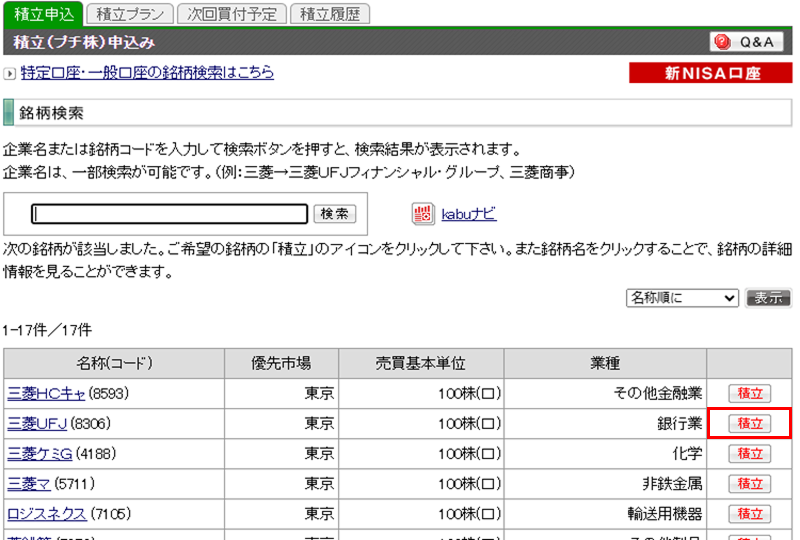The width and height of the screenshot is (800, 540).
Task: Switch to 積立プラン tab
Action: click(129, 14)
